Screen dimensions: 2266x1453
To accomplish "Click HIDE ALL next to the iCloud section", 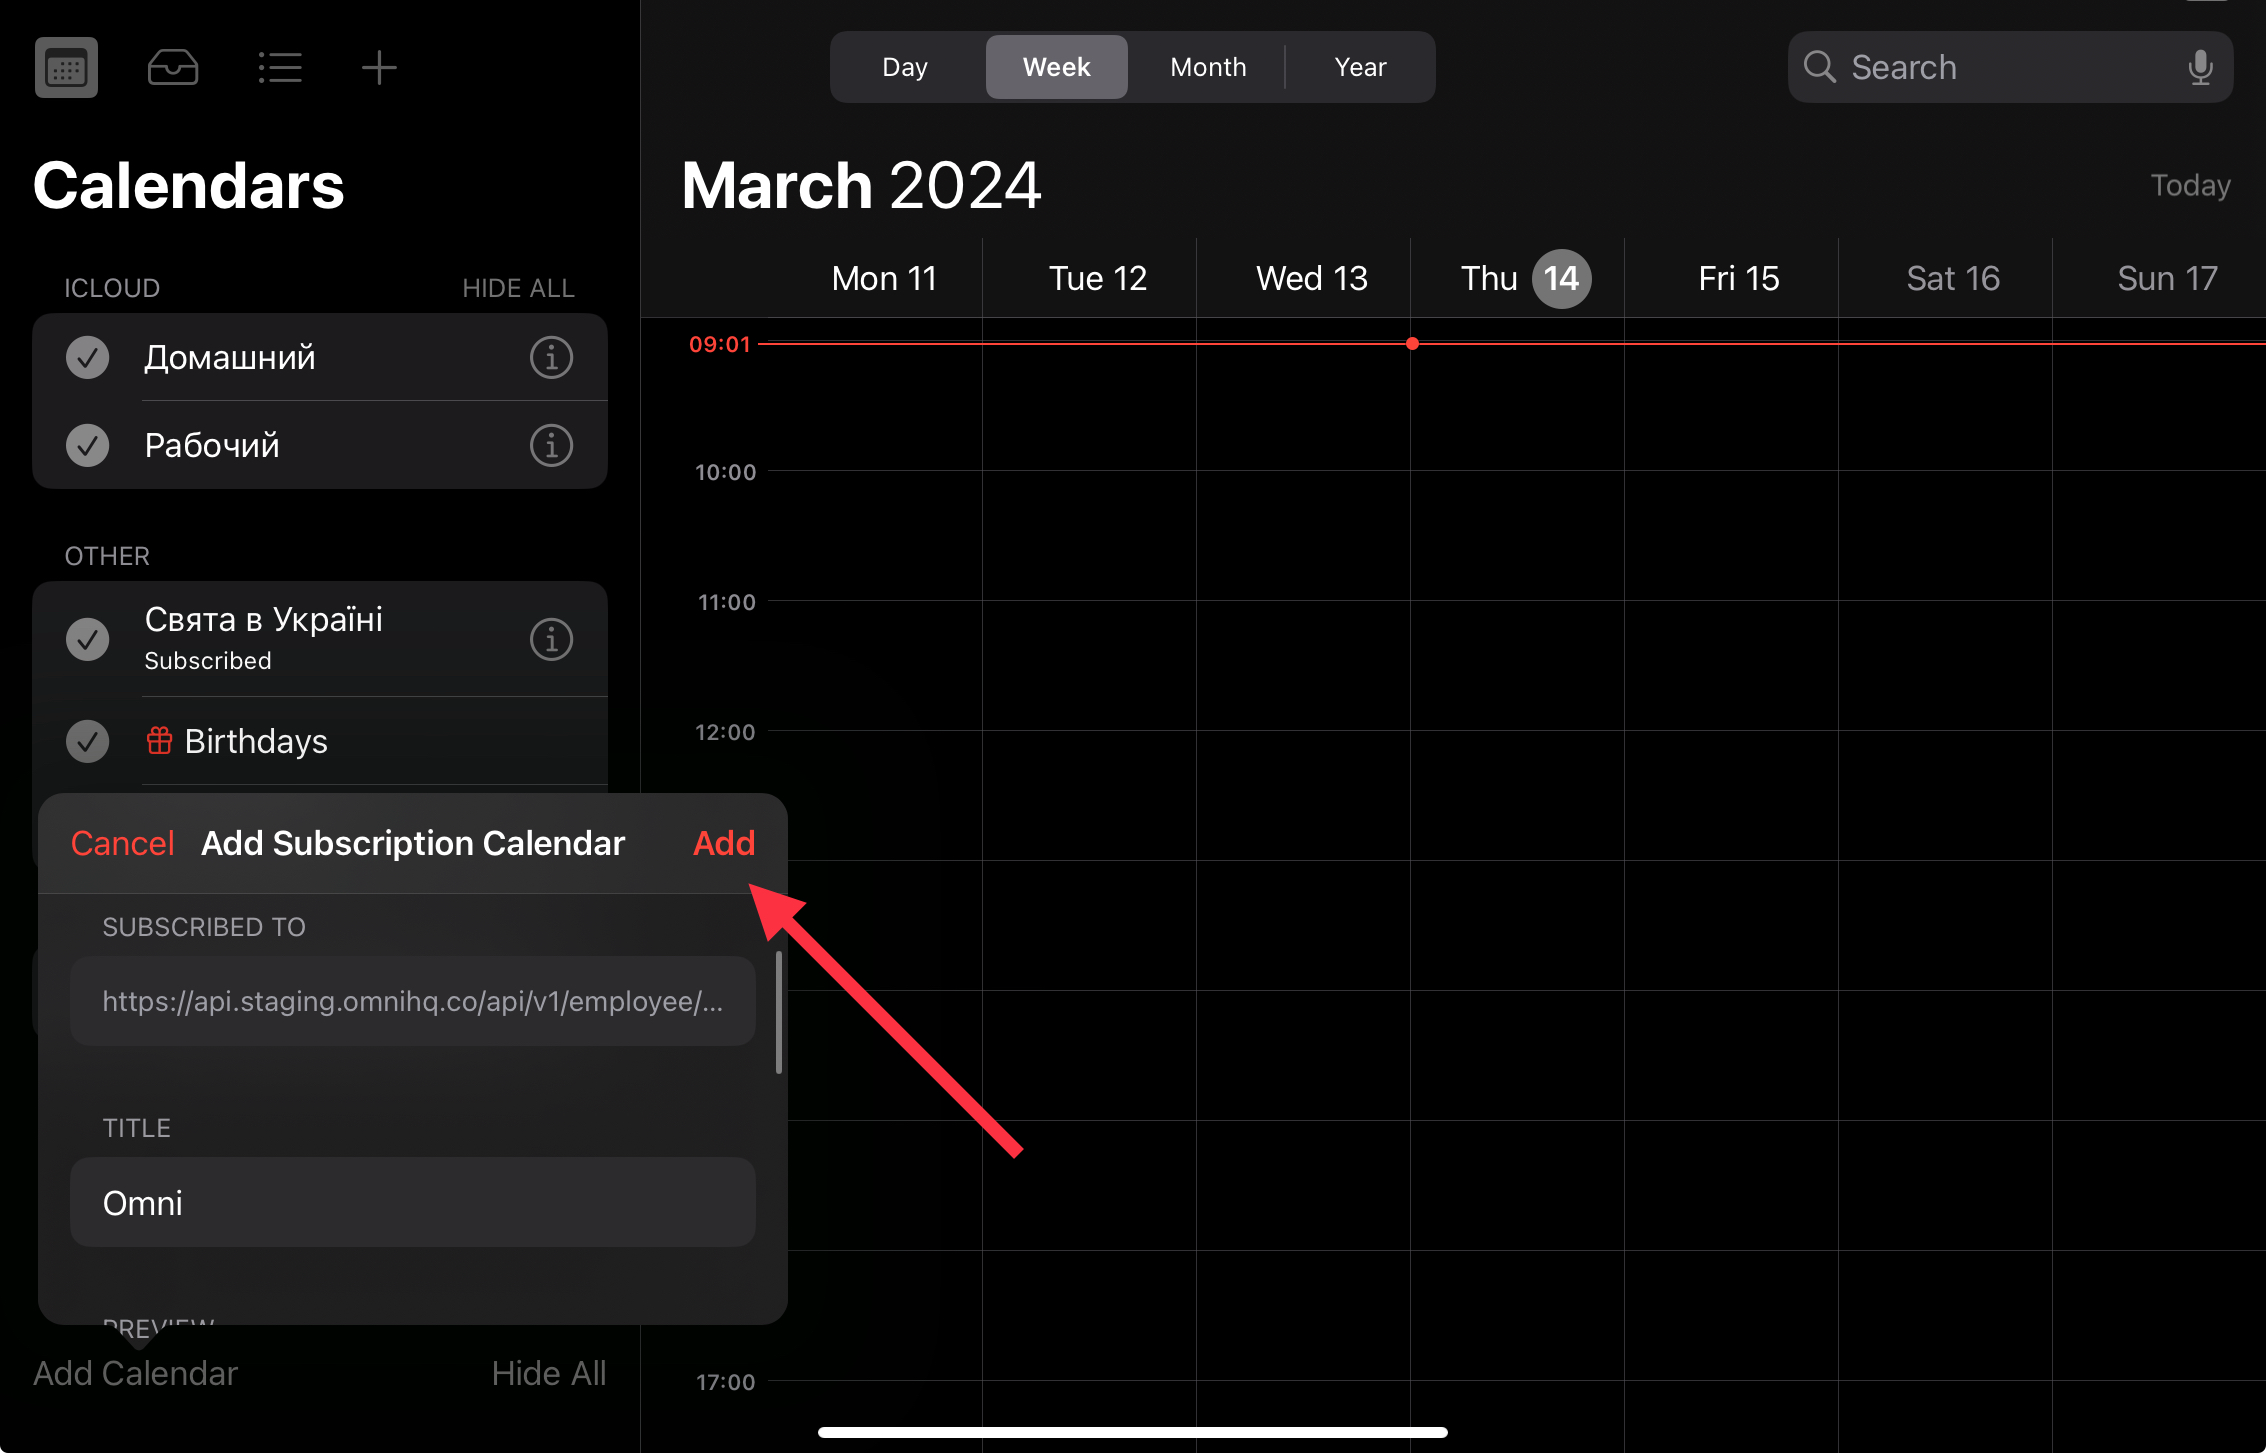I will pos(518,289).
